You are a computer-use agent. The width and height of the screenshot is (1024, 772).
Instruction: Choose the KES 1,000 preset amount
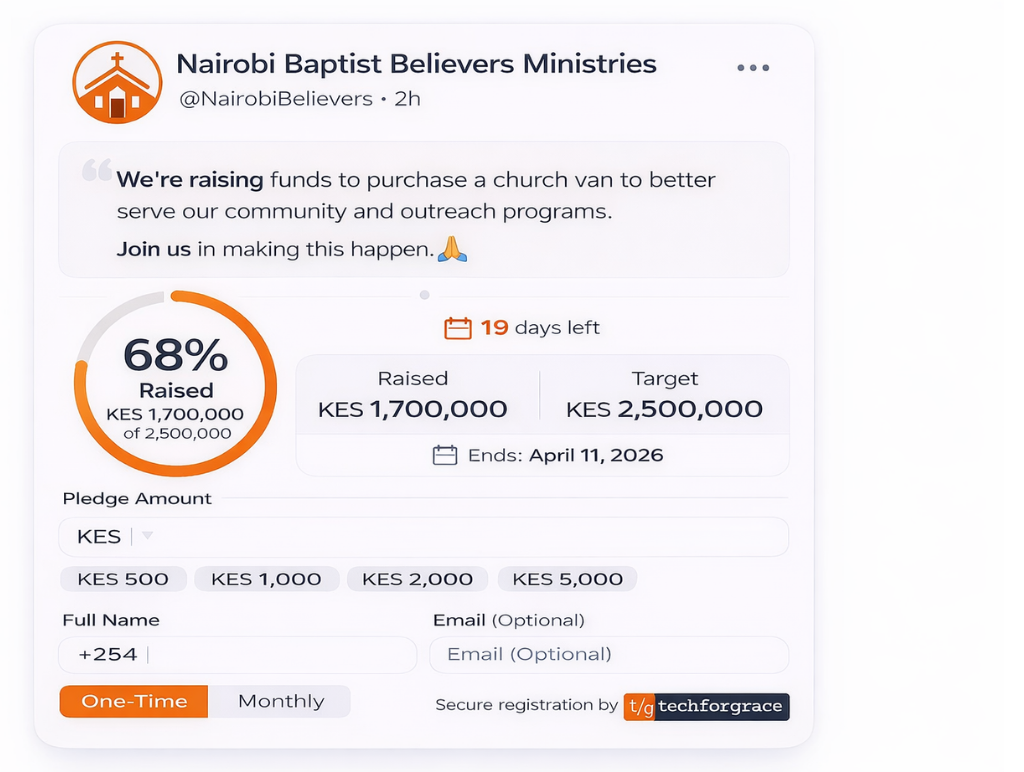[266, 579]
